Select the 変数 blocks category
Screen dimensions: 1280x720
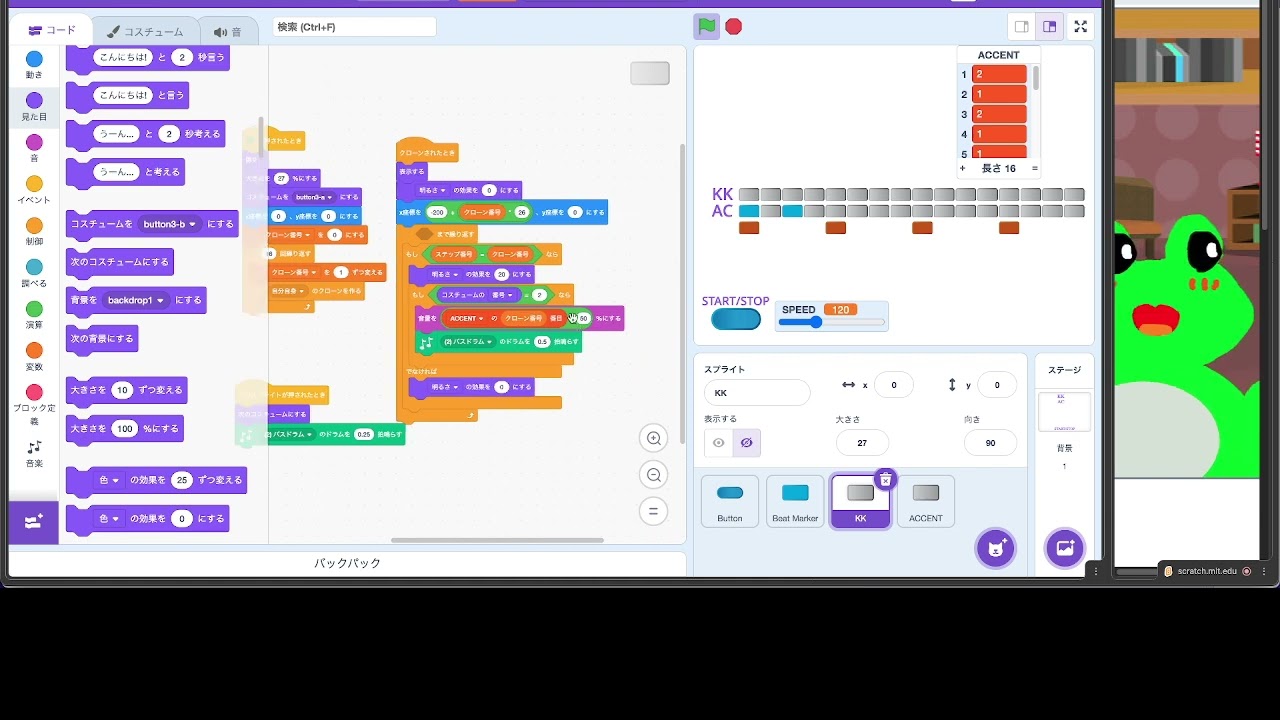click(x=34, y=357)
